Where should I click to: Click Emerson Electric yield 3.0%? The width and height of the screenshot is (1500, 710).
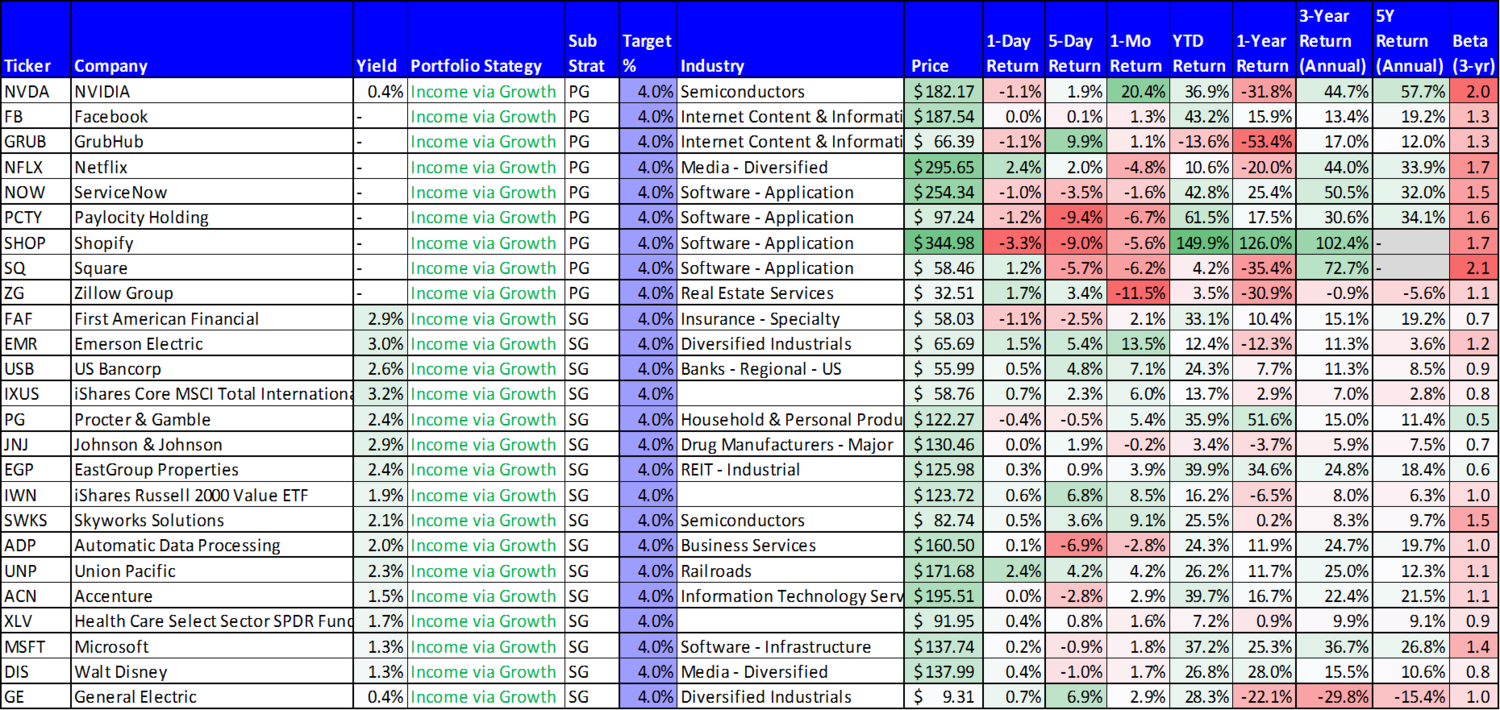click(x=380, y=344)
